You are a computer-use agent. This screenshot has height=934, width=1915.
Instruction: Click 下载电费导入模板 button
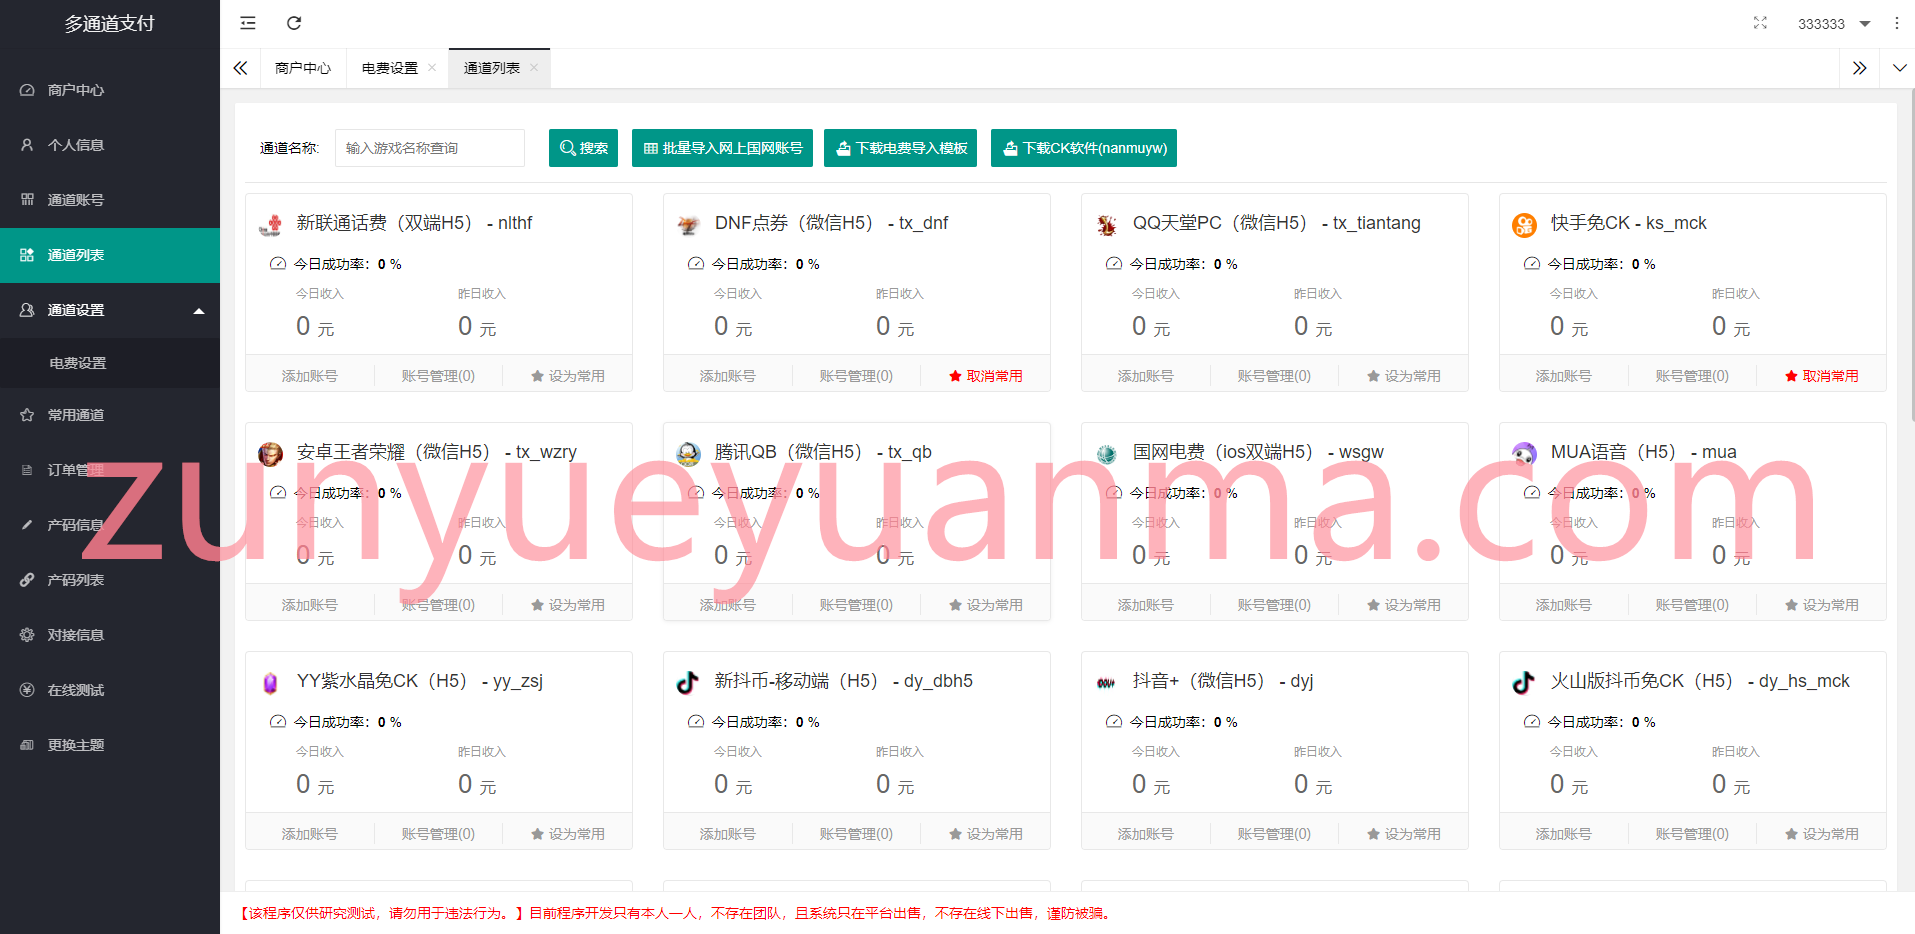[x=900, y=148]
